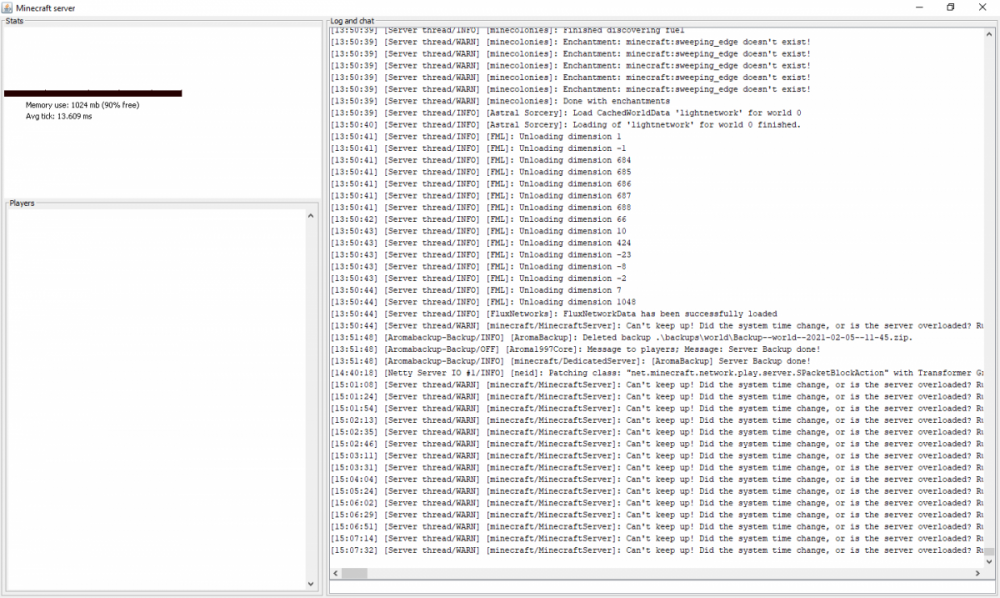Click the Avg tick stats text
The height and width of the screenshot is (598, 1000).
(58, 116)
